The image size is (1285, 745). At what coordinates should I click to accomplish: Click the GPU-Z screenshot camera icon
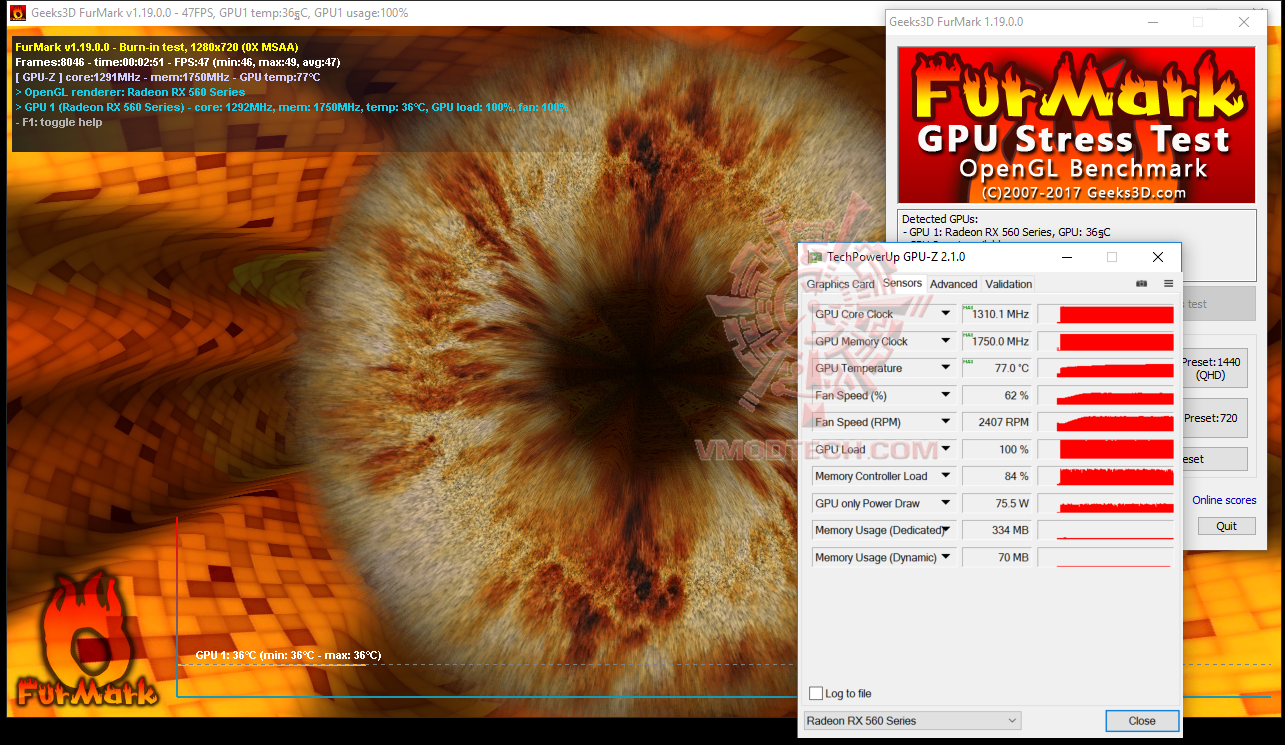[1142, 284]
